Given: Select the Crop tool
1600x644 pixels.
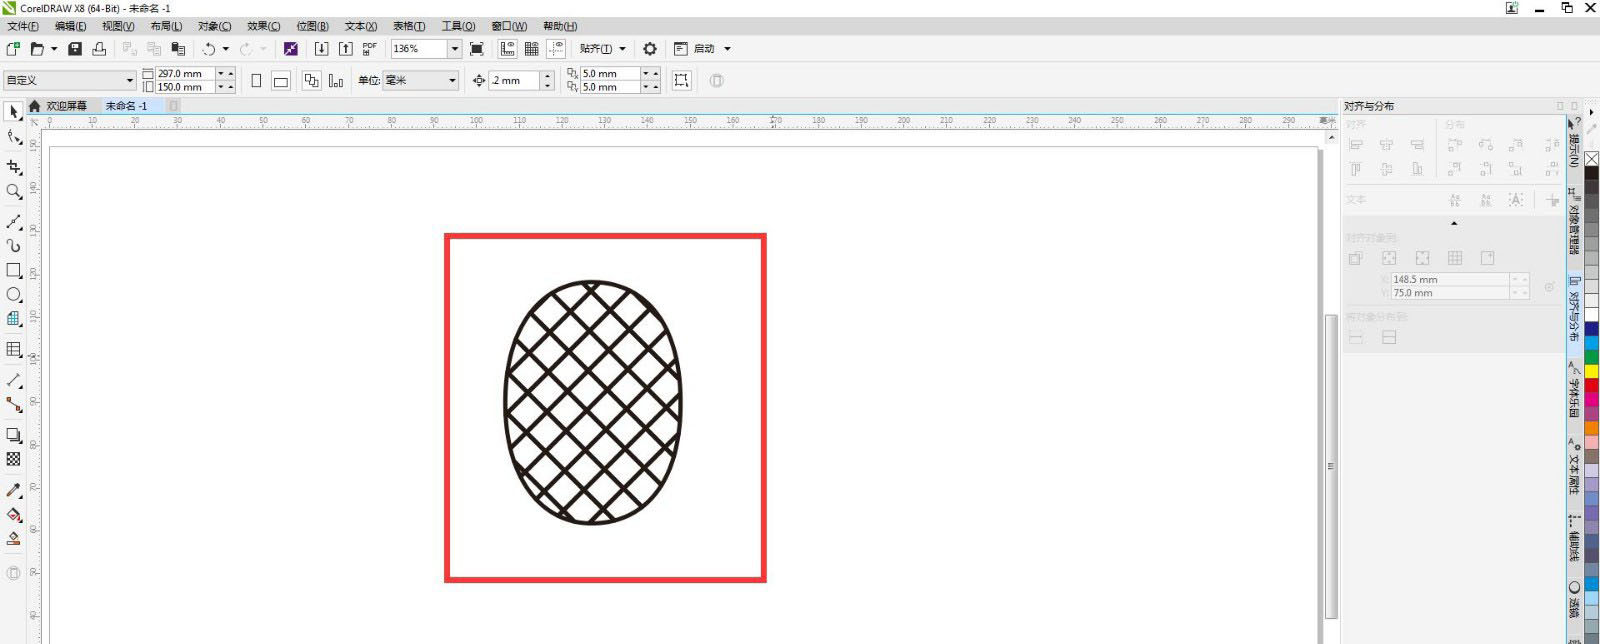Looking at the screenshot, I should coord(13,167).
